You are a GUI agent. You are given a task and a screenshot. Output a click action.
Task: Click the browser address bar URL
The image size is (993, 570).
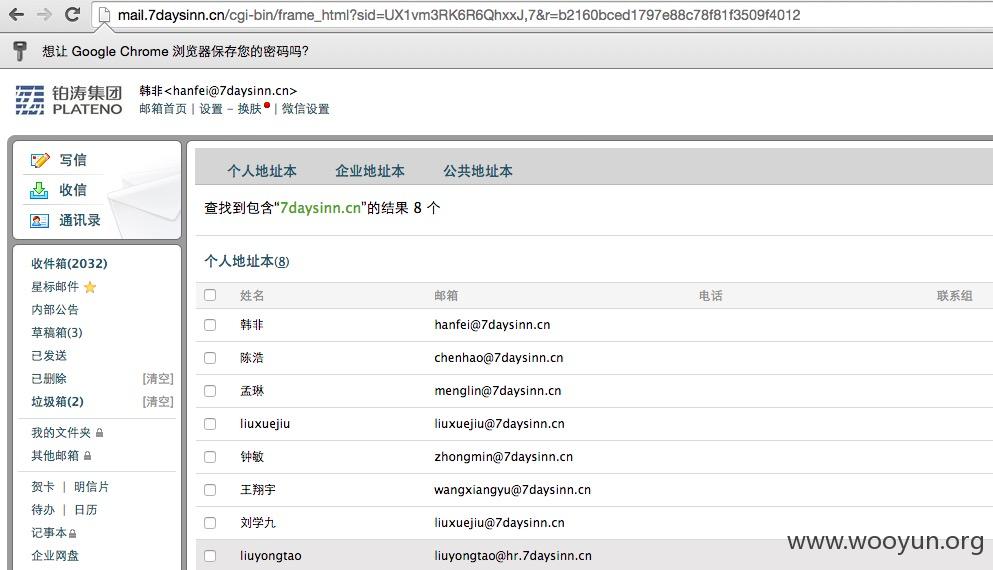click(x=459, y=15)
